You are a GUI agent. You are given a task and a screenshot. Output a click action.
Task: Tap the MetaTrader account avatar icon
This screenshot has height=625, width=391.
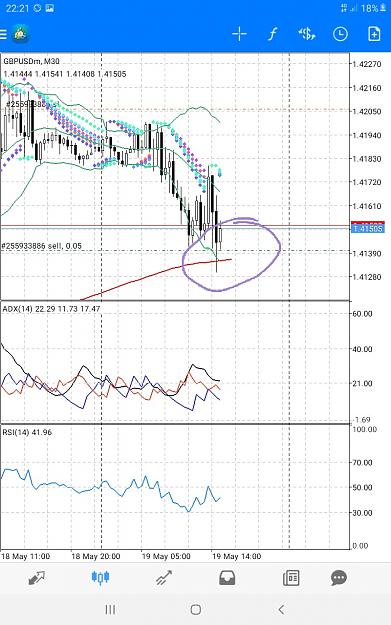click(x=20, y=34)
